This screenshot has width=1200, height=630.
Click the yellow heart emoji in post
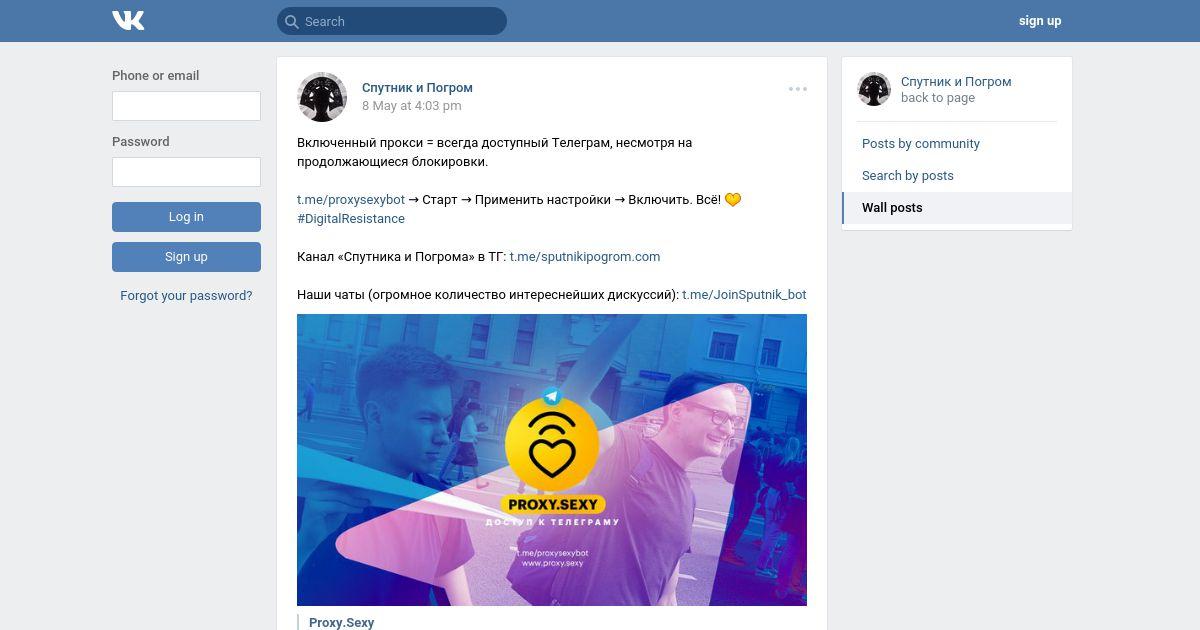(733, 200)
